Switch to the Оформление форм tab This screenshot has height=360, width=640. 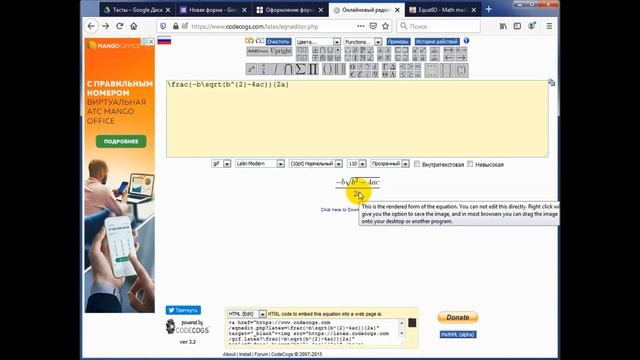[290, 10]
